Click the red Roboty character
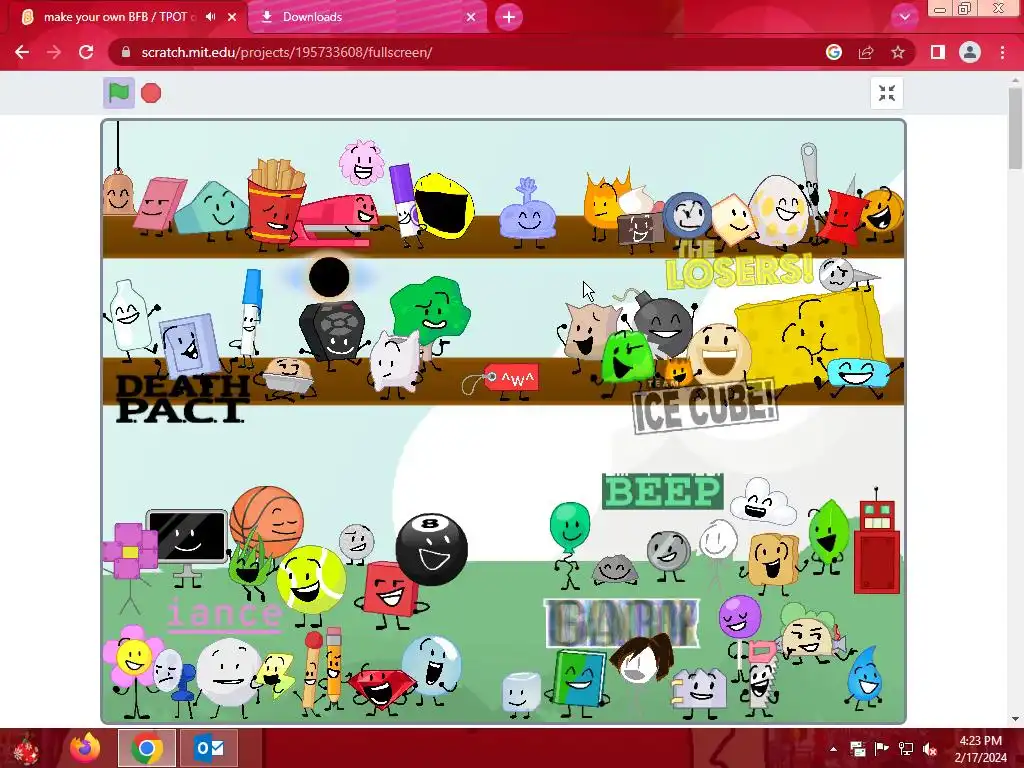Image resolution: width=1024 pixels, height=768 pixels. [877, 547]
